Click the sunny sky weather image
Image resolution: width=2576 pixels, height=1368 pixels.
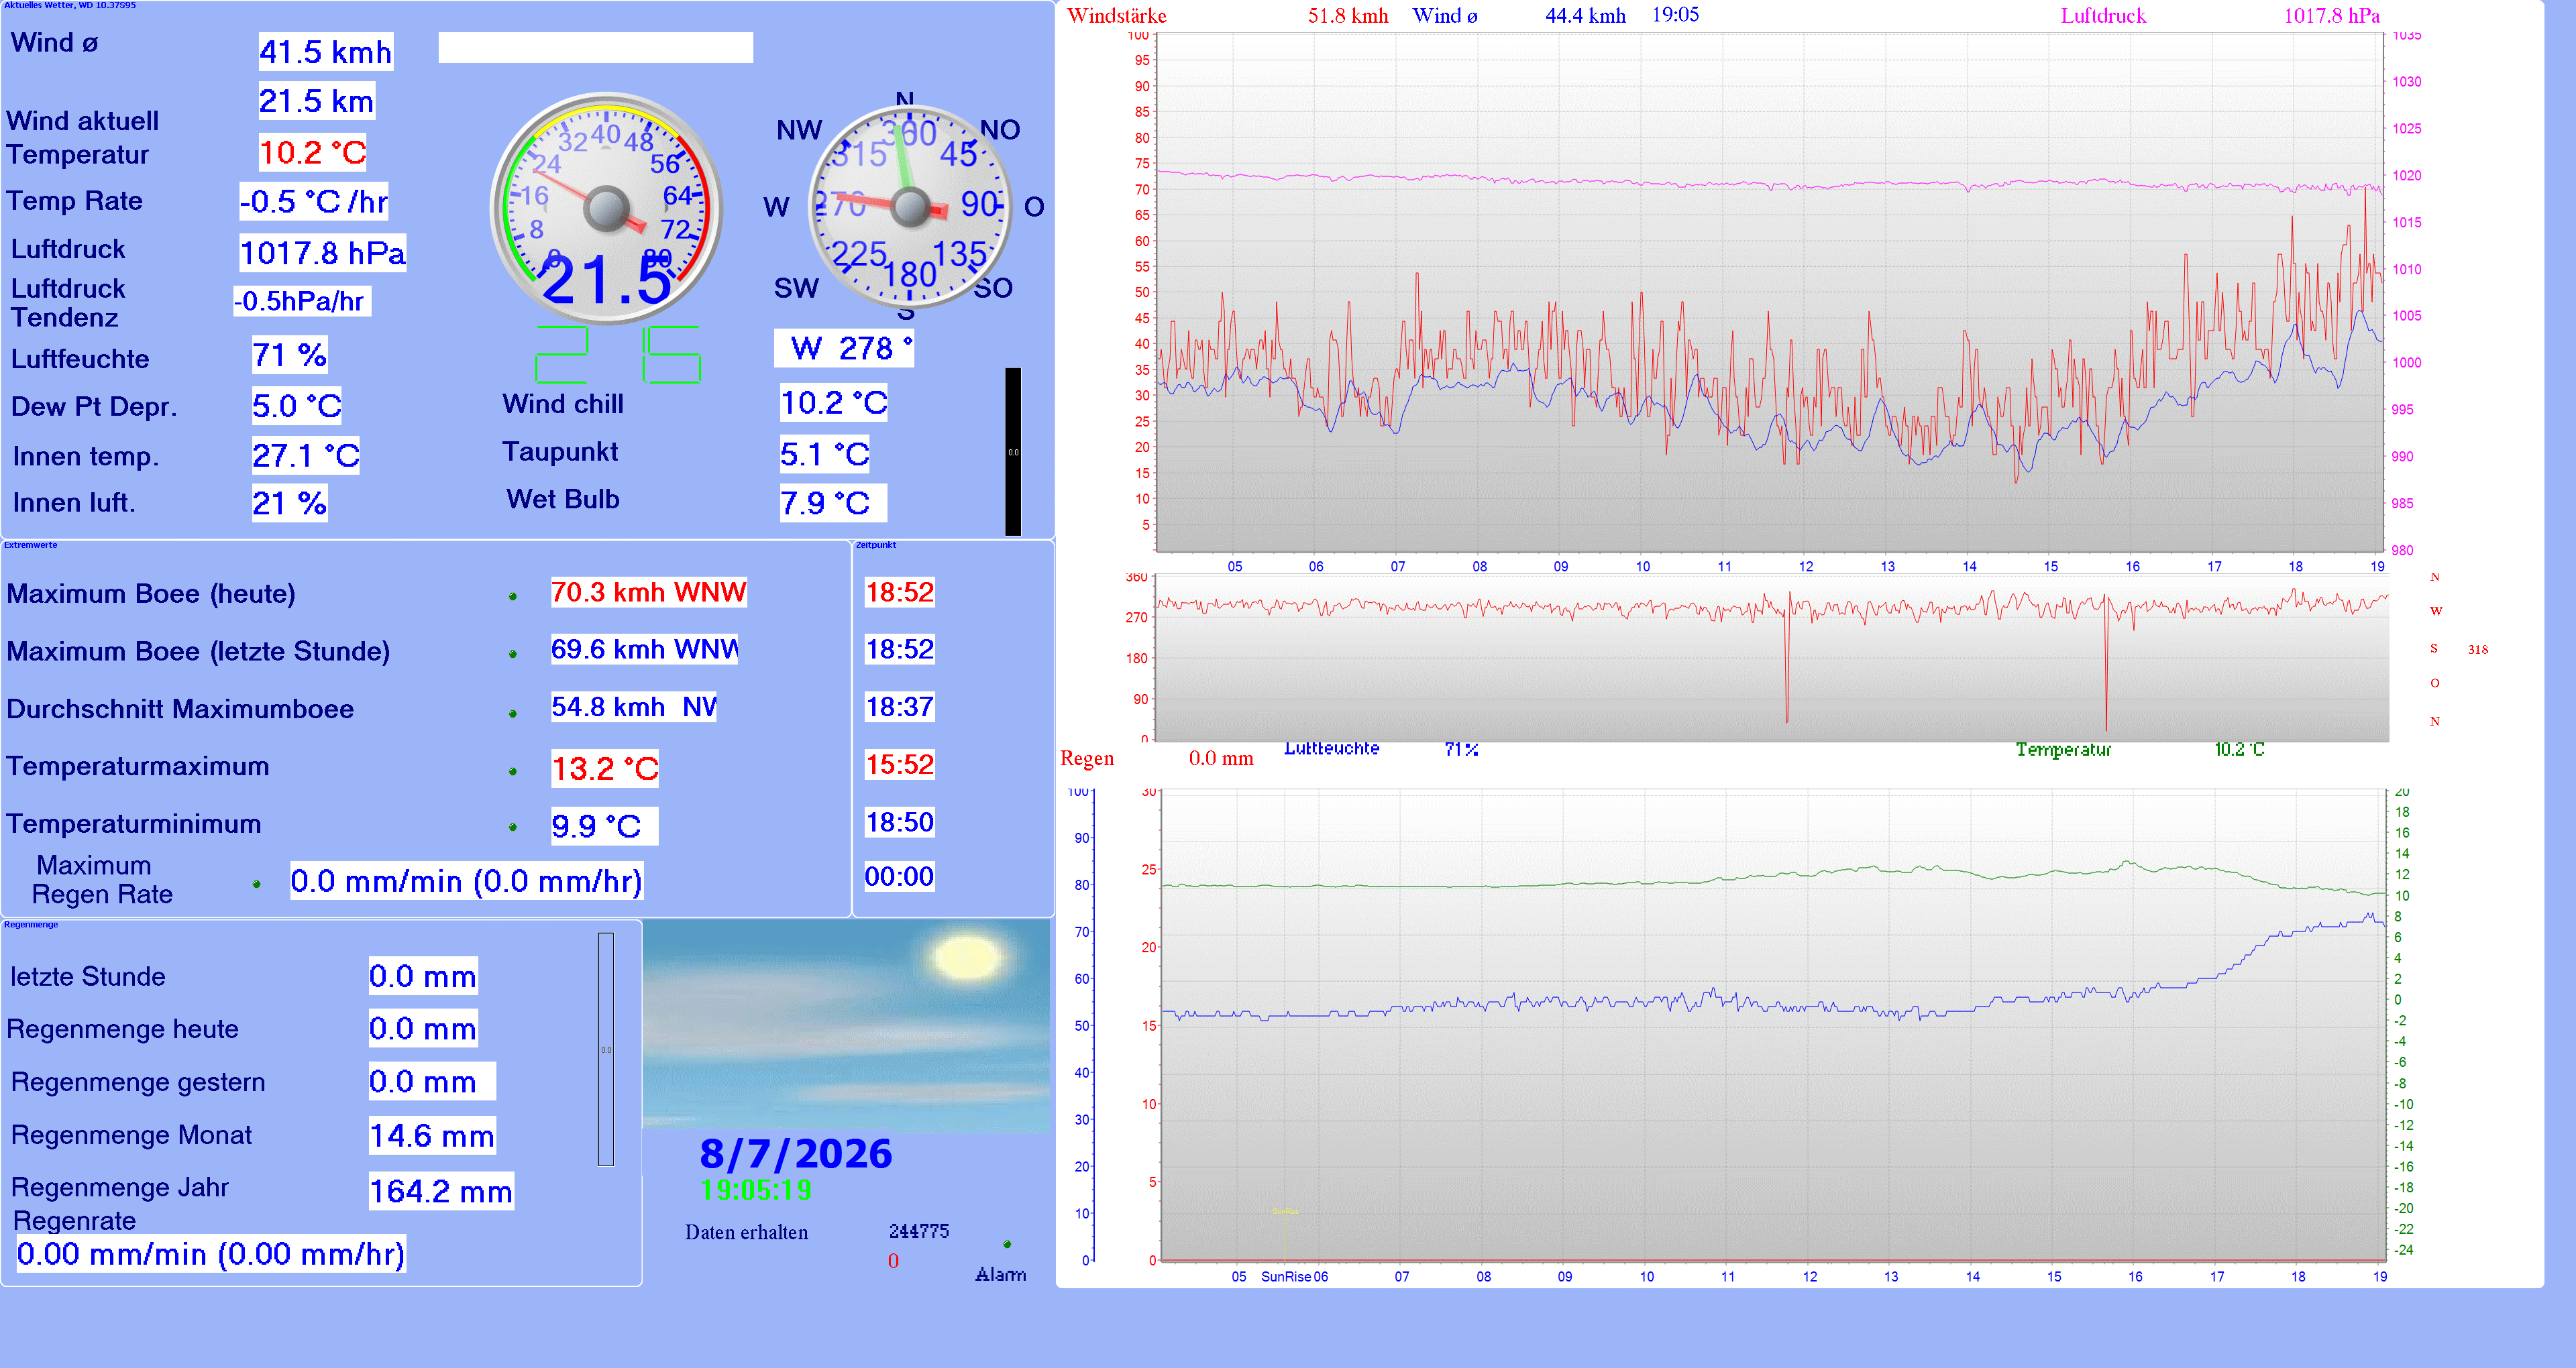pyautogui.click(x=846, y=1025)
